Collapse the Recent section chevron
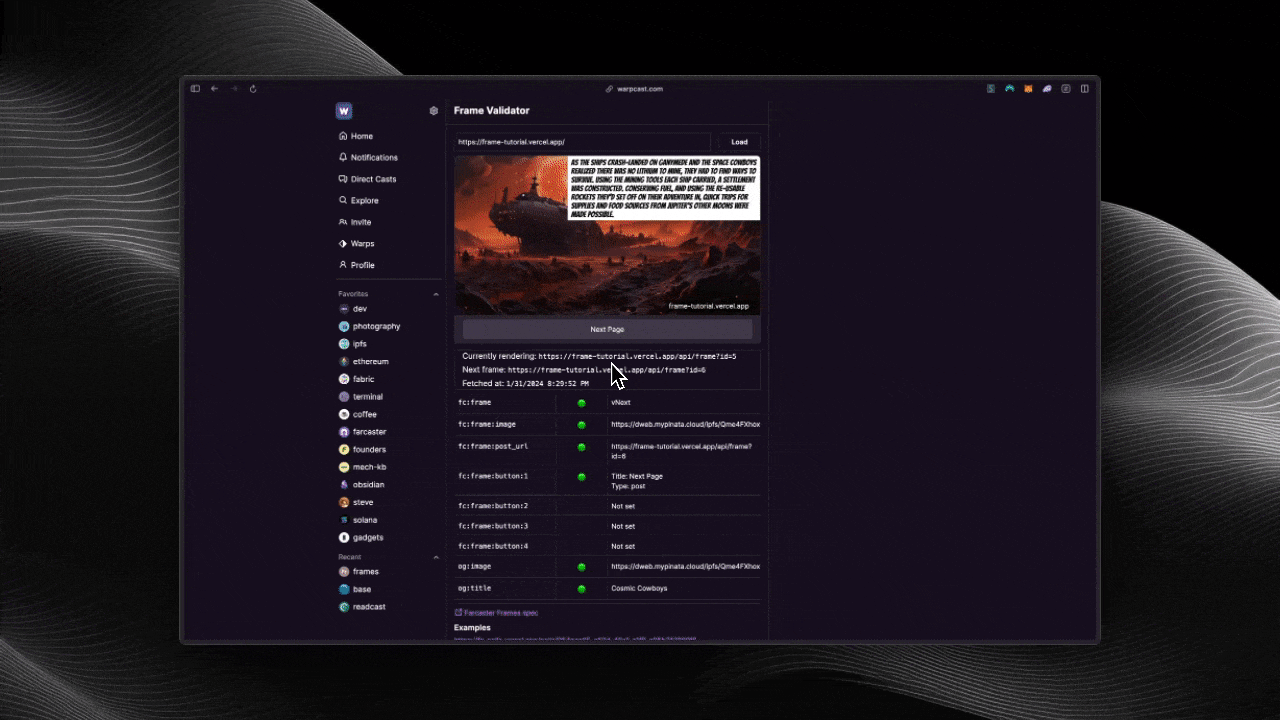1280x720 pixels. [436, 557]
